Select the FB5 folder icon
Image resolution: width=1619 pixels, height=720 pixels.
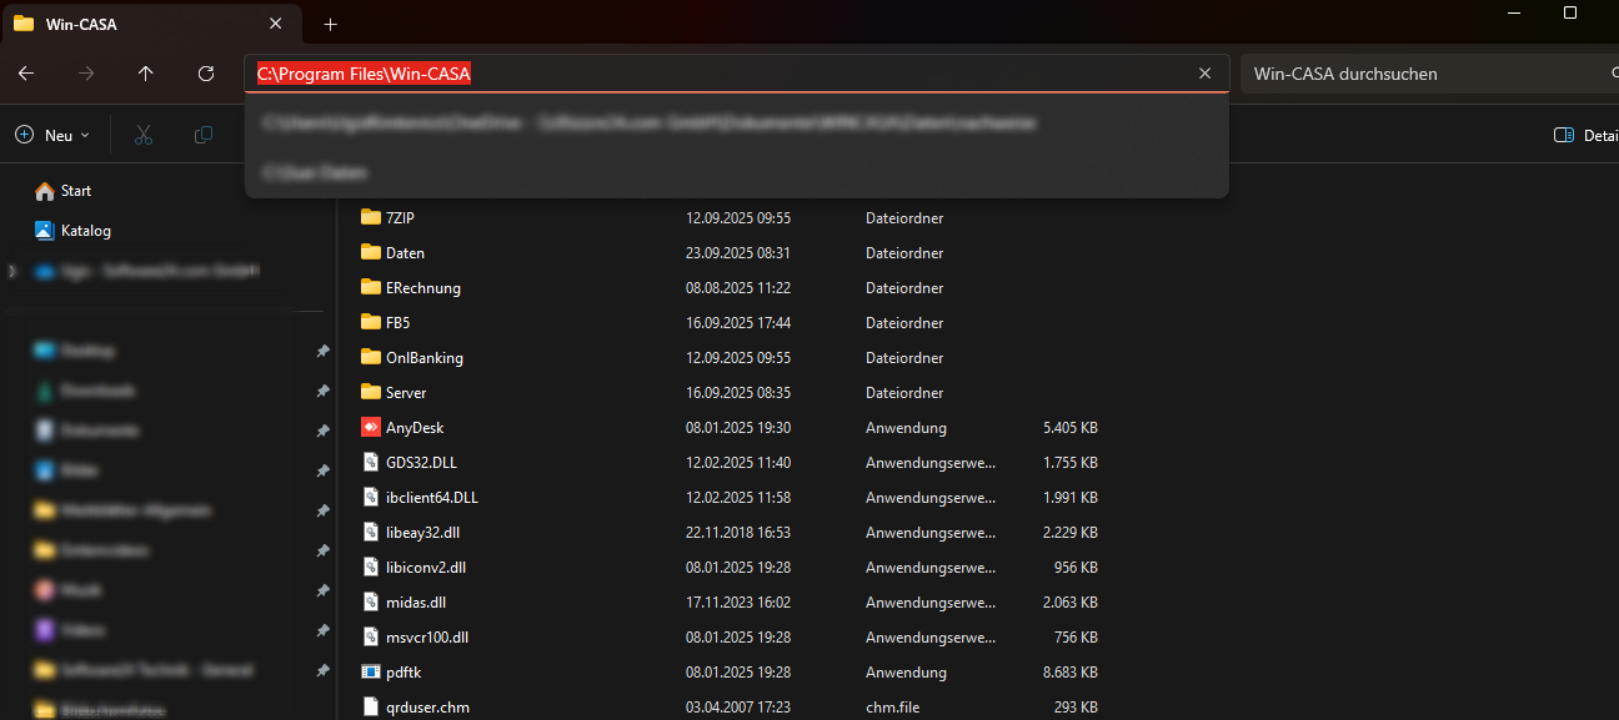(371, 322)
